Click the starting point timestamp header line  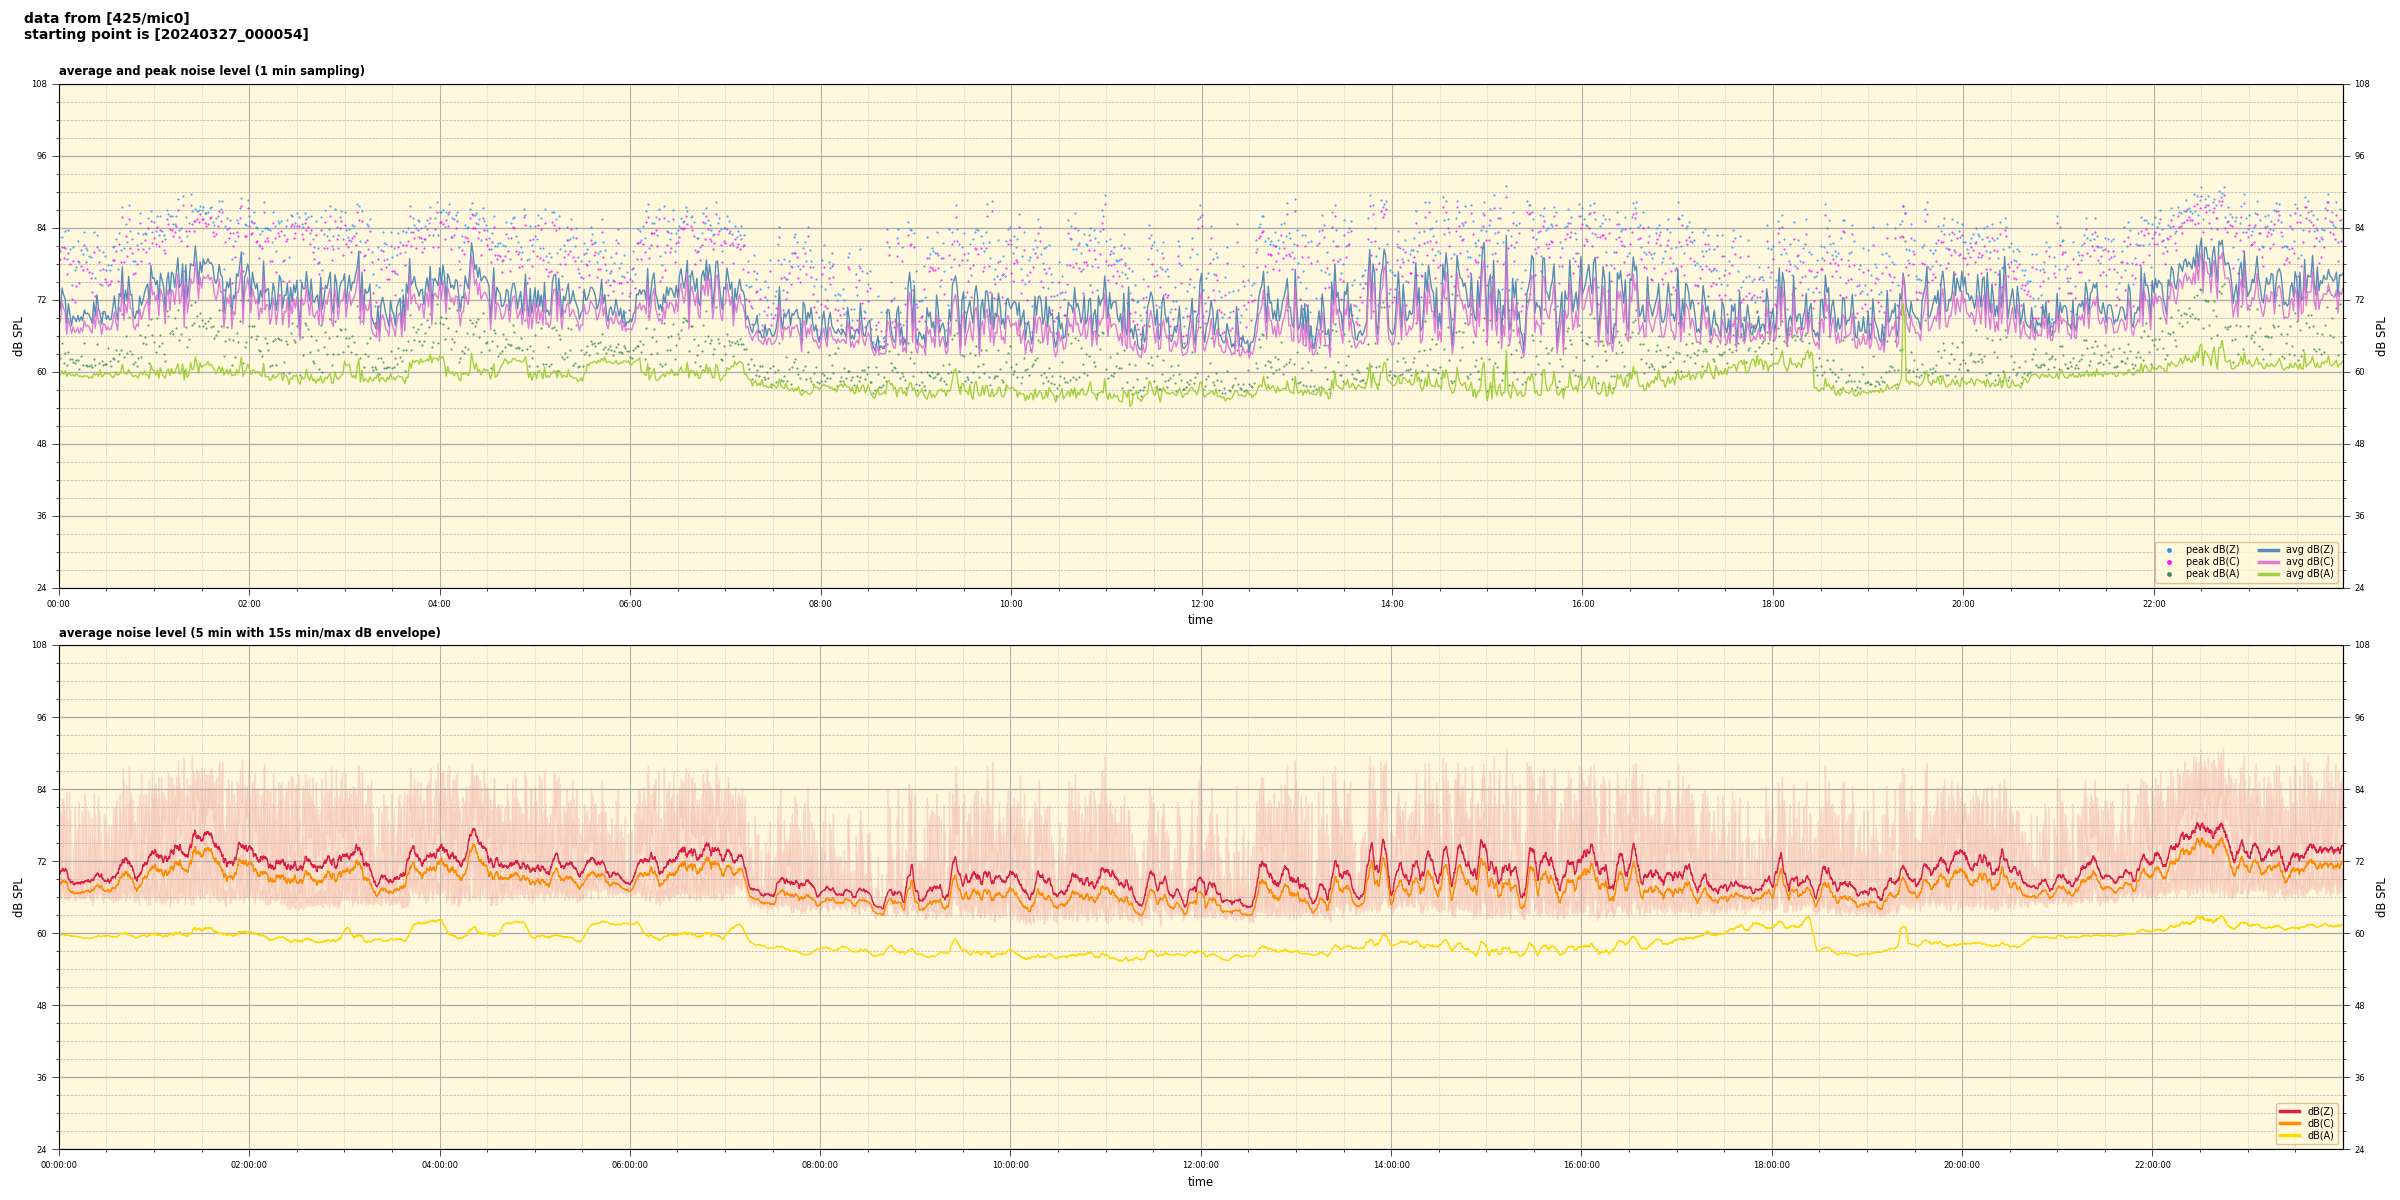(x=166, y=35)
